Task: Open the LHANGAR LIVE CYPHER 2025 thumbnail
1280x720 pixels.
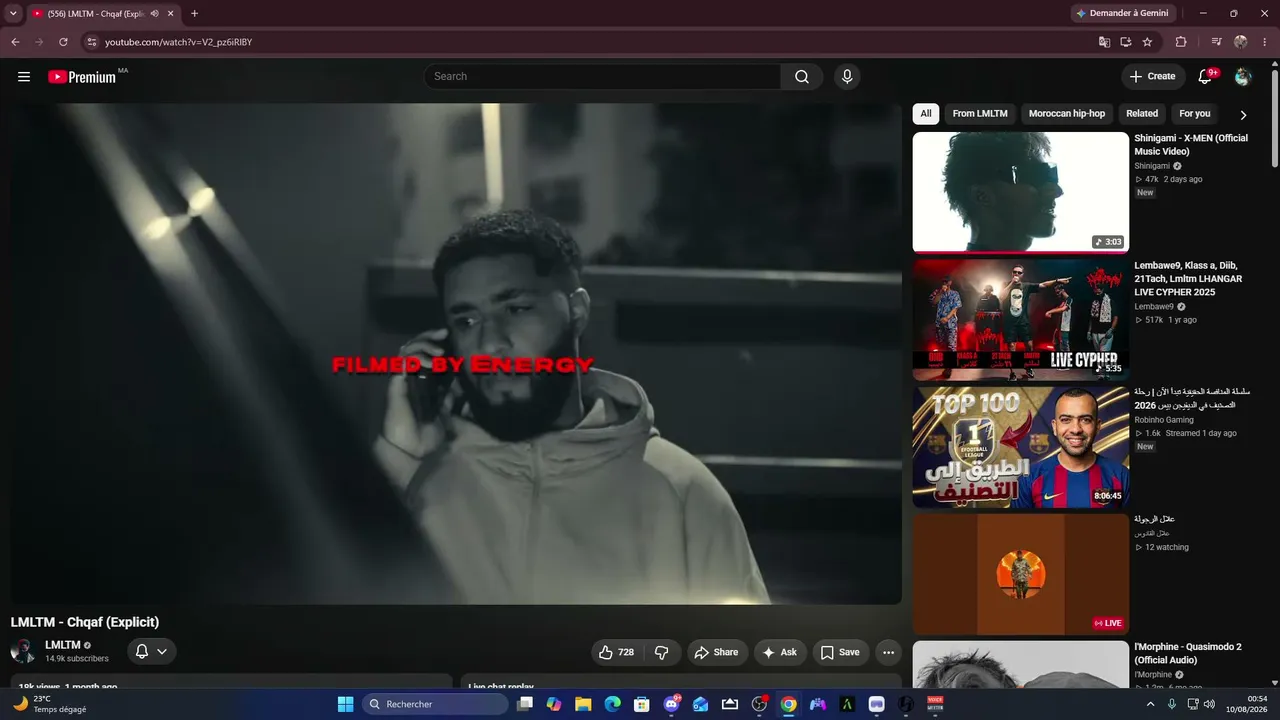Action: click(x=1021, y=320)
